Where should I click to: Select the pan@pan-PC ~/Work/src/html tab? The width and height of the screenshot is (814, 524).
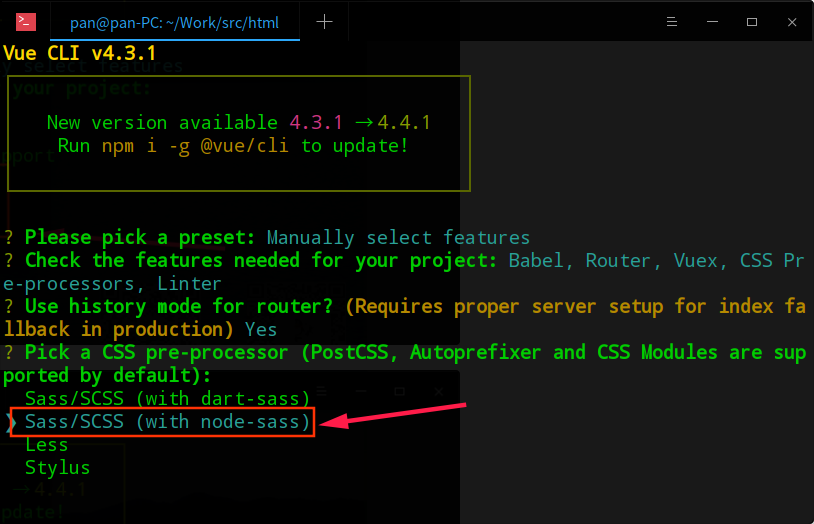coord(174,22)
